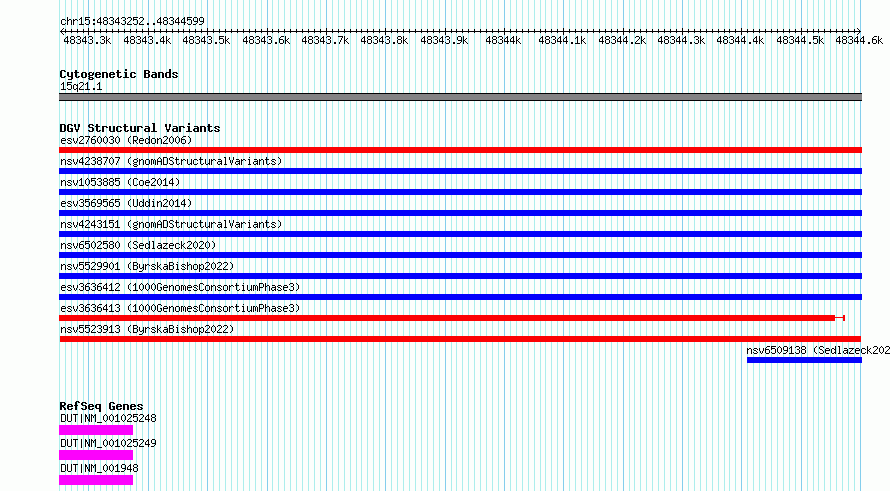
Task: Click the 15q21.1 band label
Action: pos(81,86)
